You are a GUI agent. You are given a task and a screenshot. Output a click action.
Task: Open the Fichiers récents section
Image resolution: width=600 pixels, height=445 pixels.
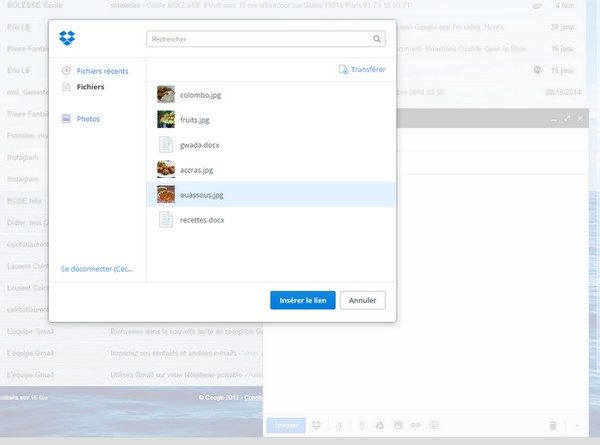click(x=102, y=71)
